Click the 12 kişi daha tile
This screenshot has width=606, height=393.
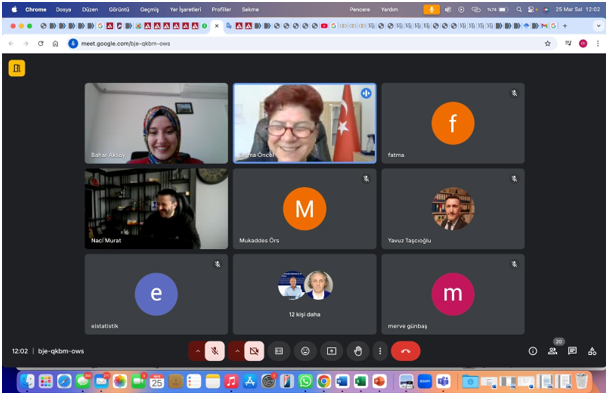tap(305, 294)
